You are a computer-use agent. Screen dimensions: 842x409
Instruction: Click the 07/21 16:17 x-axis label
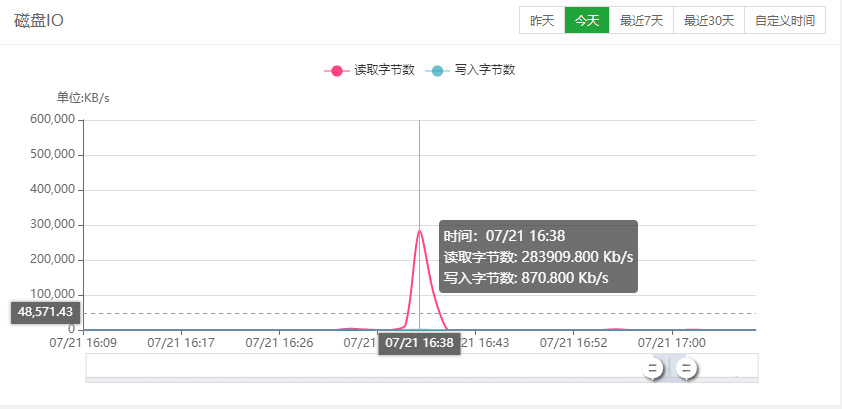click(182, 342)
